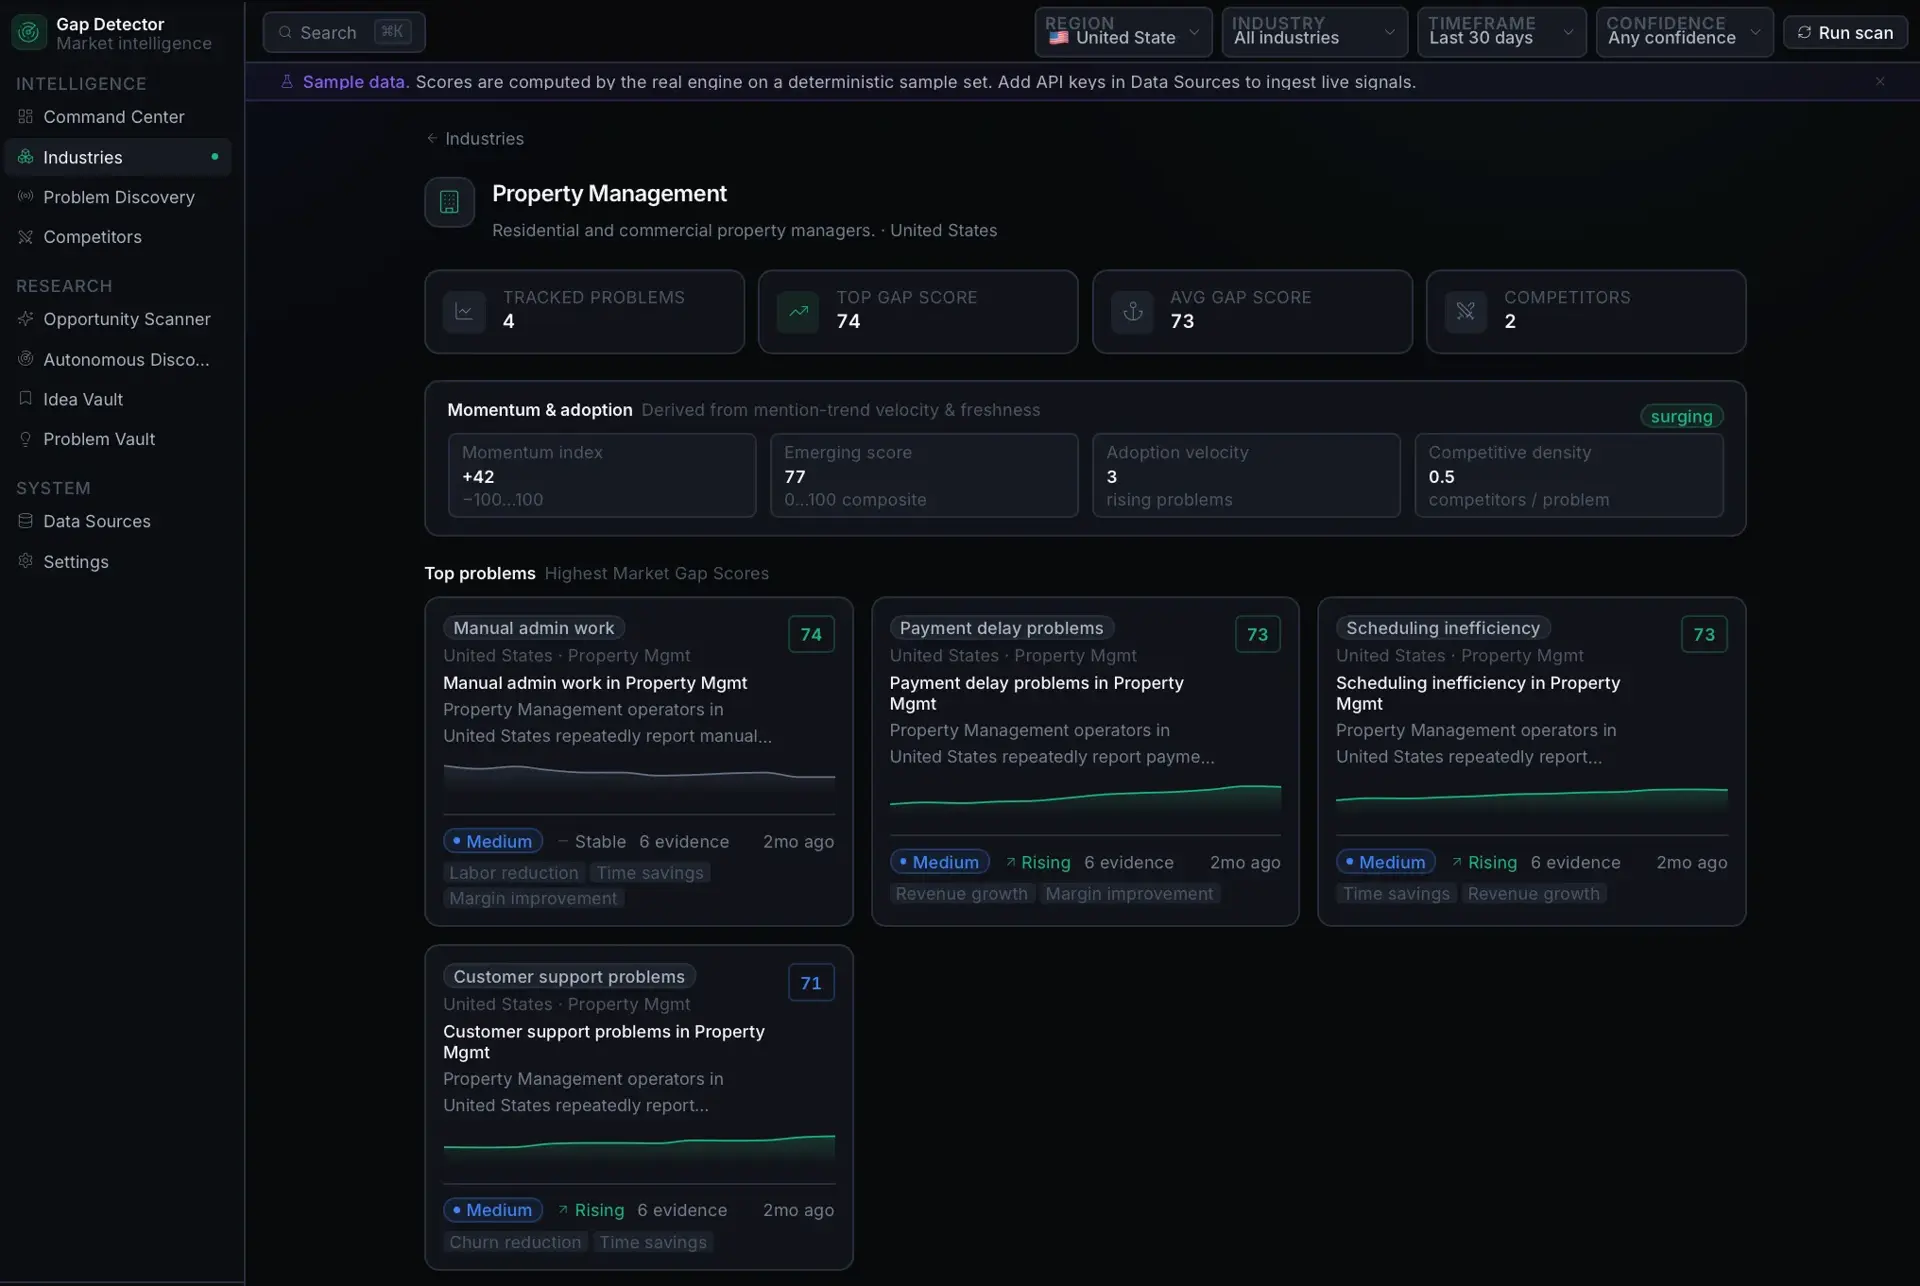Click the Run scan refresh icon
This screenshot has height=1286, width=1920.
(x=1804, y=32)
